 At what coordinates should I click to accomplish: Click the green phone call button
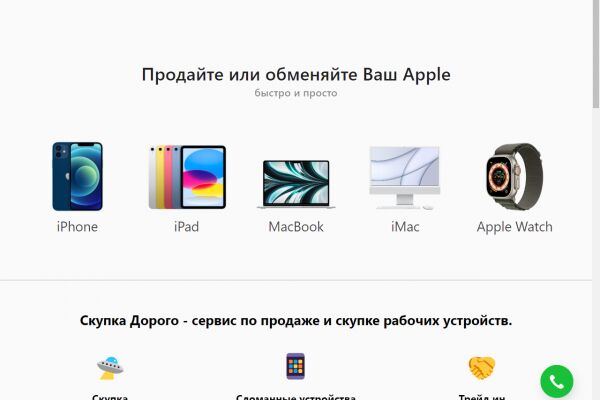(556, 381)
